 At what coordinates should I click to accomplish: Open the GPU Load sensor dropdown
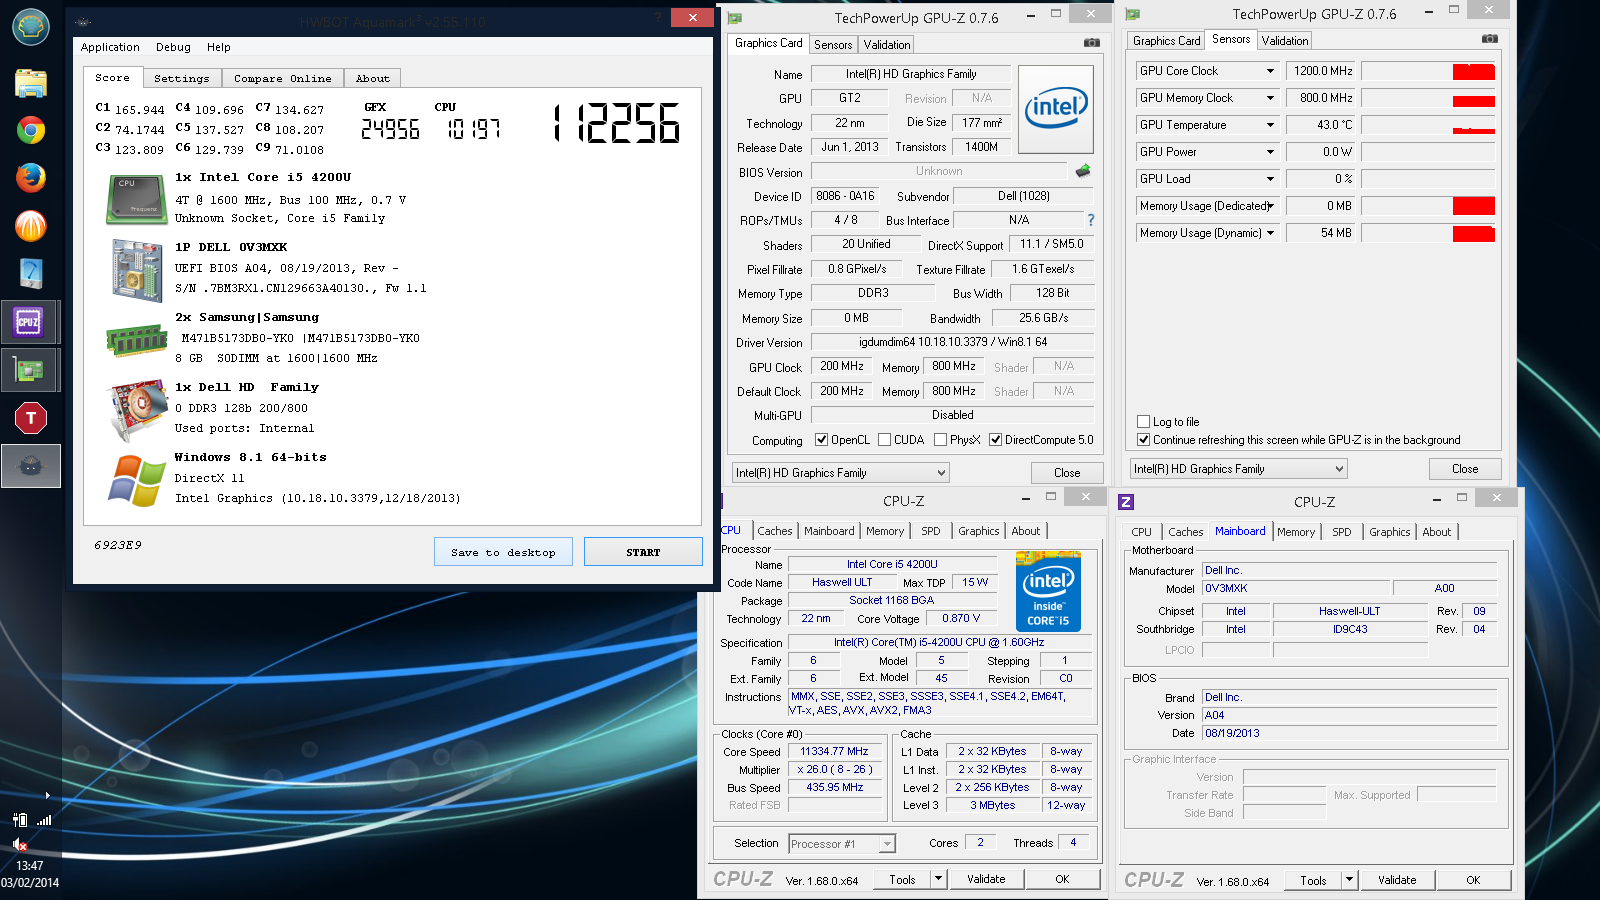pos(1270,179)
